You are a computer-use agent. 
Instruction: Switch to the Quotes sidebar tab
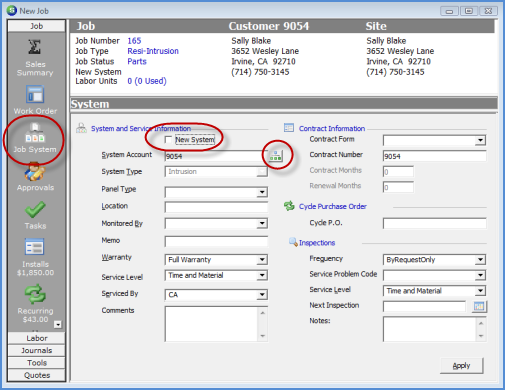coord(36,375)
